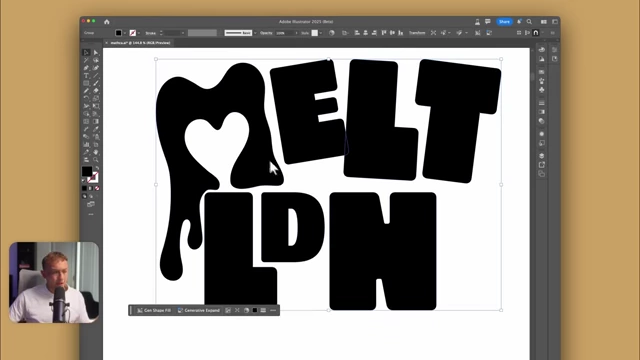Click the Fill swatch in toolbar
Viewport: 640px width, 360px height.
point(87,171)
